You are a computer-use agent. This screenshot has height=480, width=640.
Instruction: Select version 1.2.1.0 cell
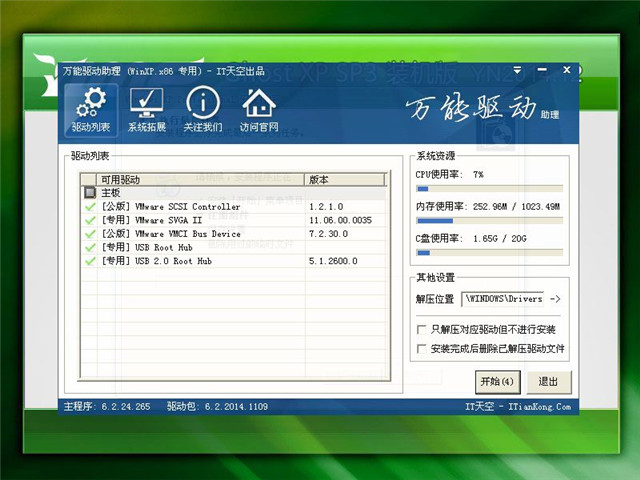[326, 207]
